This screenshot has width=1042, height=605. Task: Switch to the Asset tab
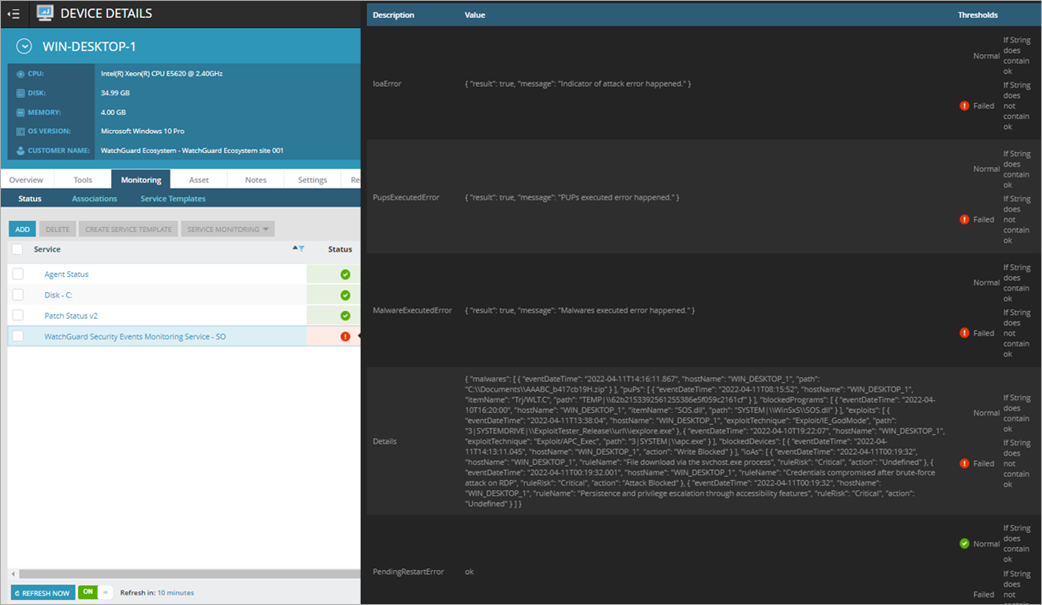pyautogui.click(x=198, y=180)
